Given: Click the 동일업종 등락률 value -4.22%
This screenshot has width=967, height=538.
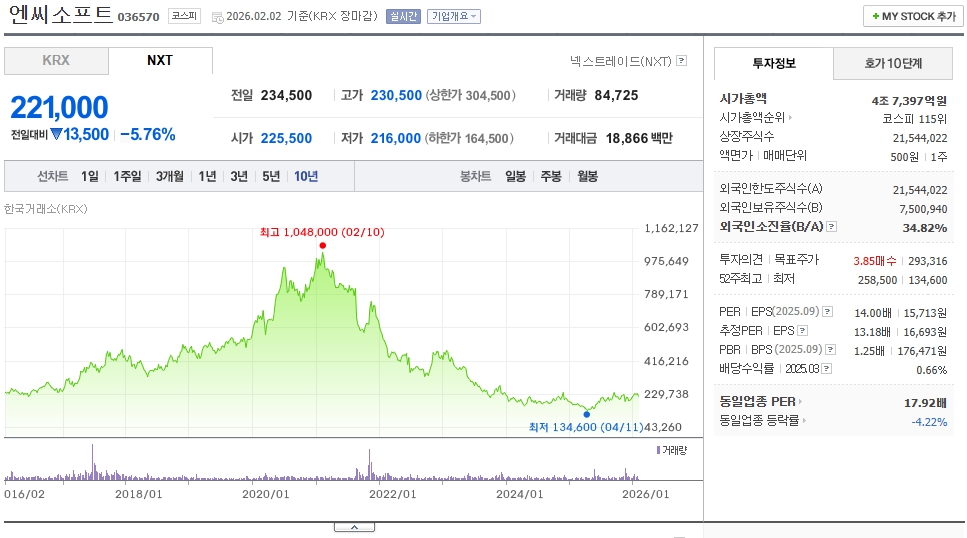Looking at the screenshot, I should coord(929,422).
